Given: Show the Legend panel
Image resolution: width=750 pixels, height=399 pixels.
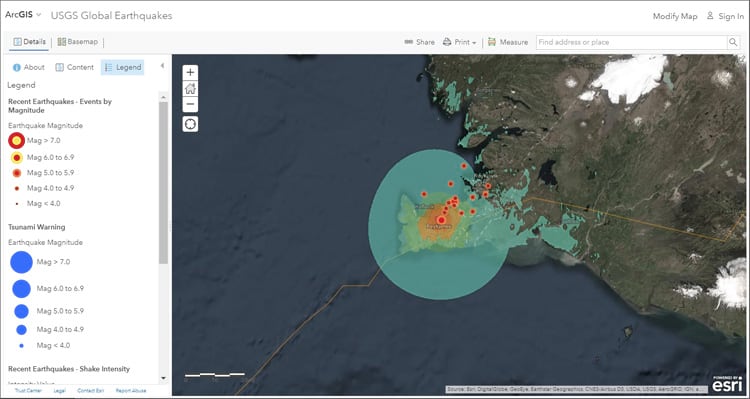Looking at the screenshot, I should point(122,67).
